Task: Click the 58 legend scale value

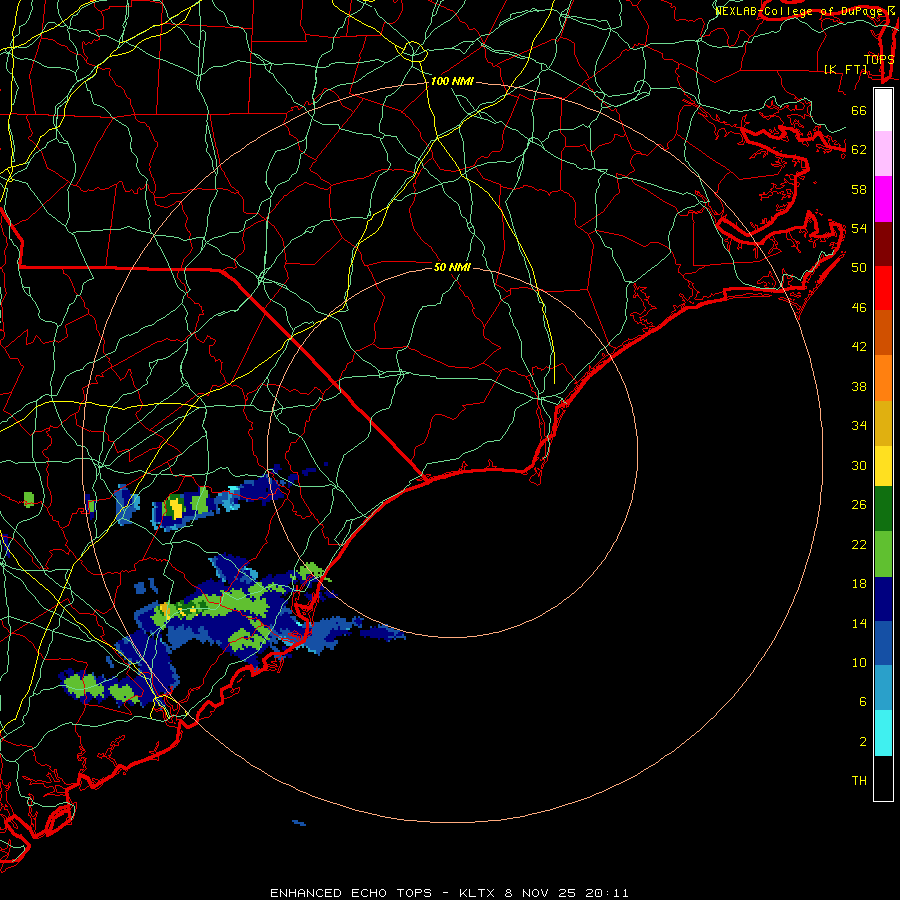Action: coord(859,189)
